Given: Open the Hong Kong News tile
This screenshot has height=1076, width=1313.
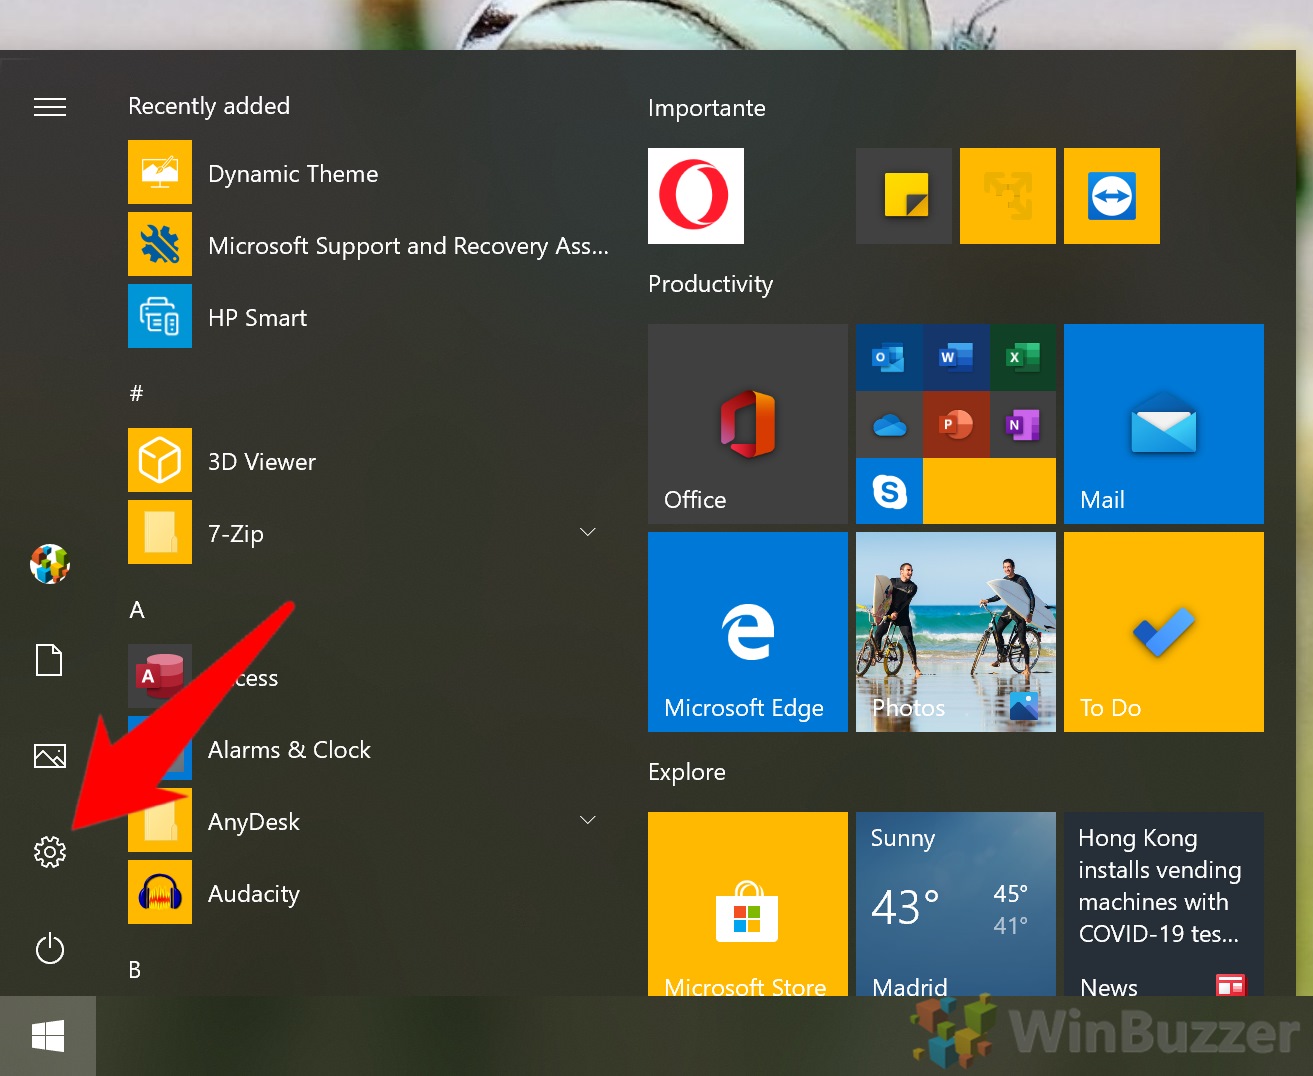Looking at the screenshot, I should pos(1164,904).
